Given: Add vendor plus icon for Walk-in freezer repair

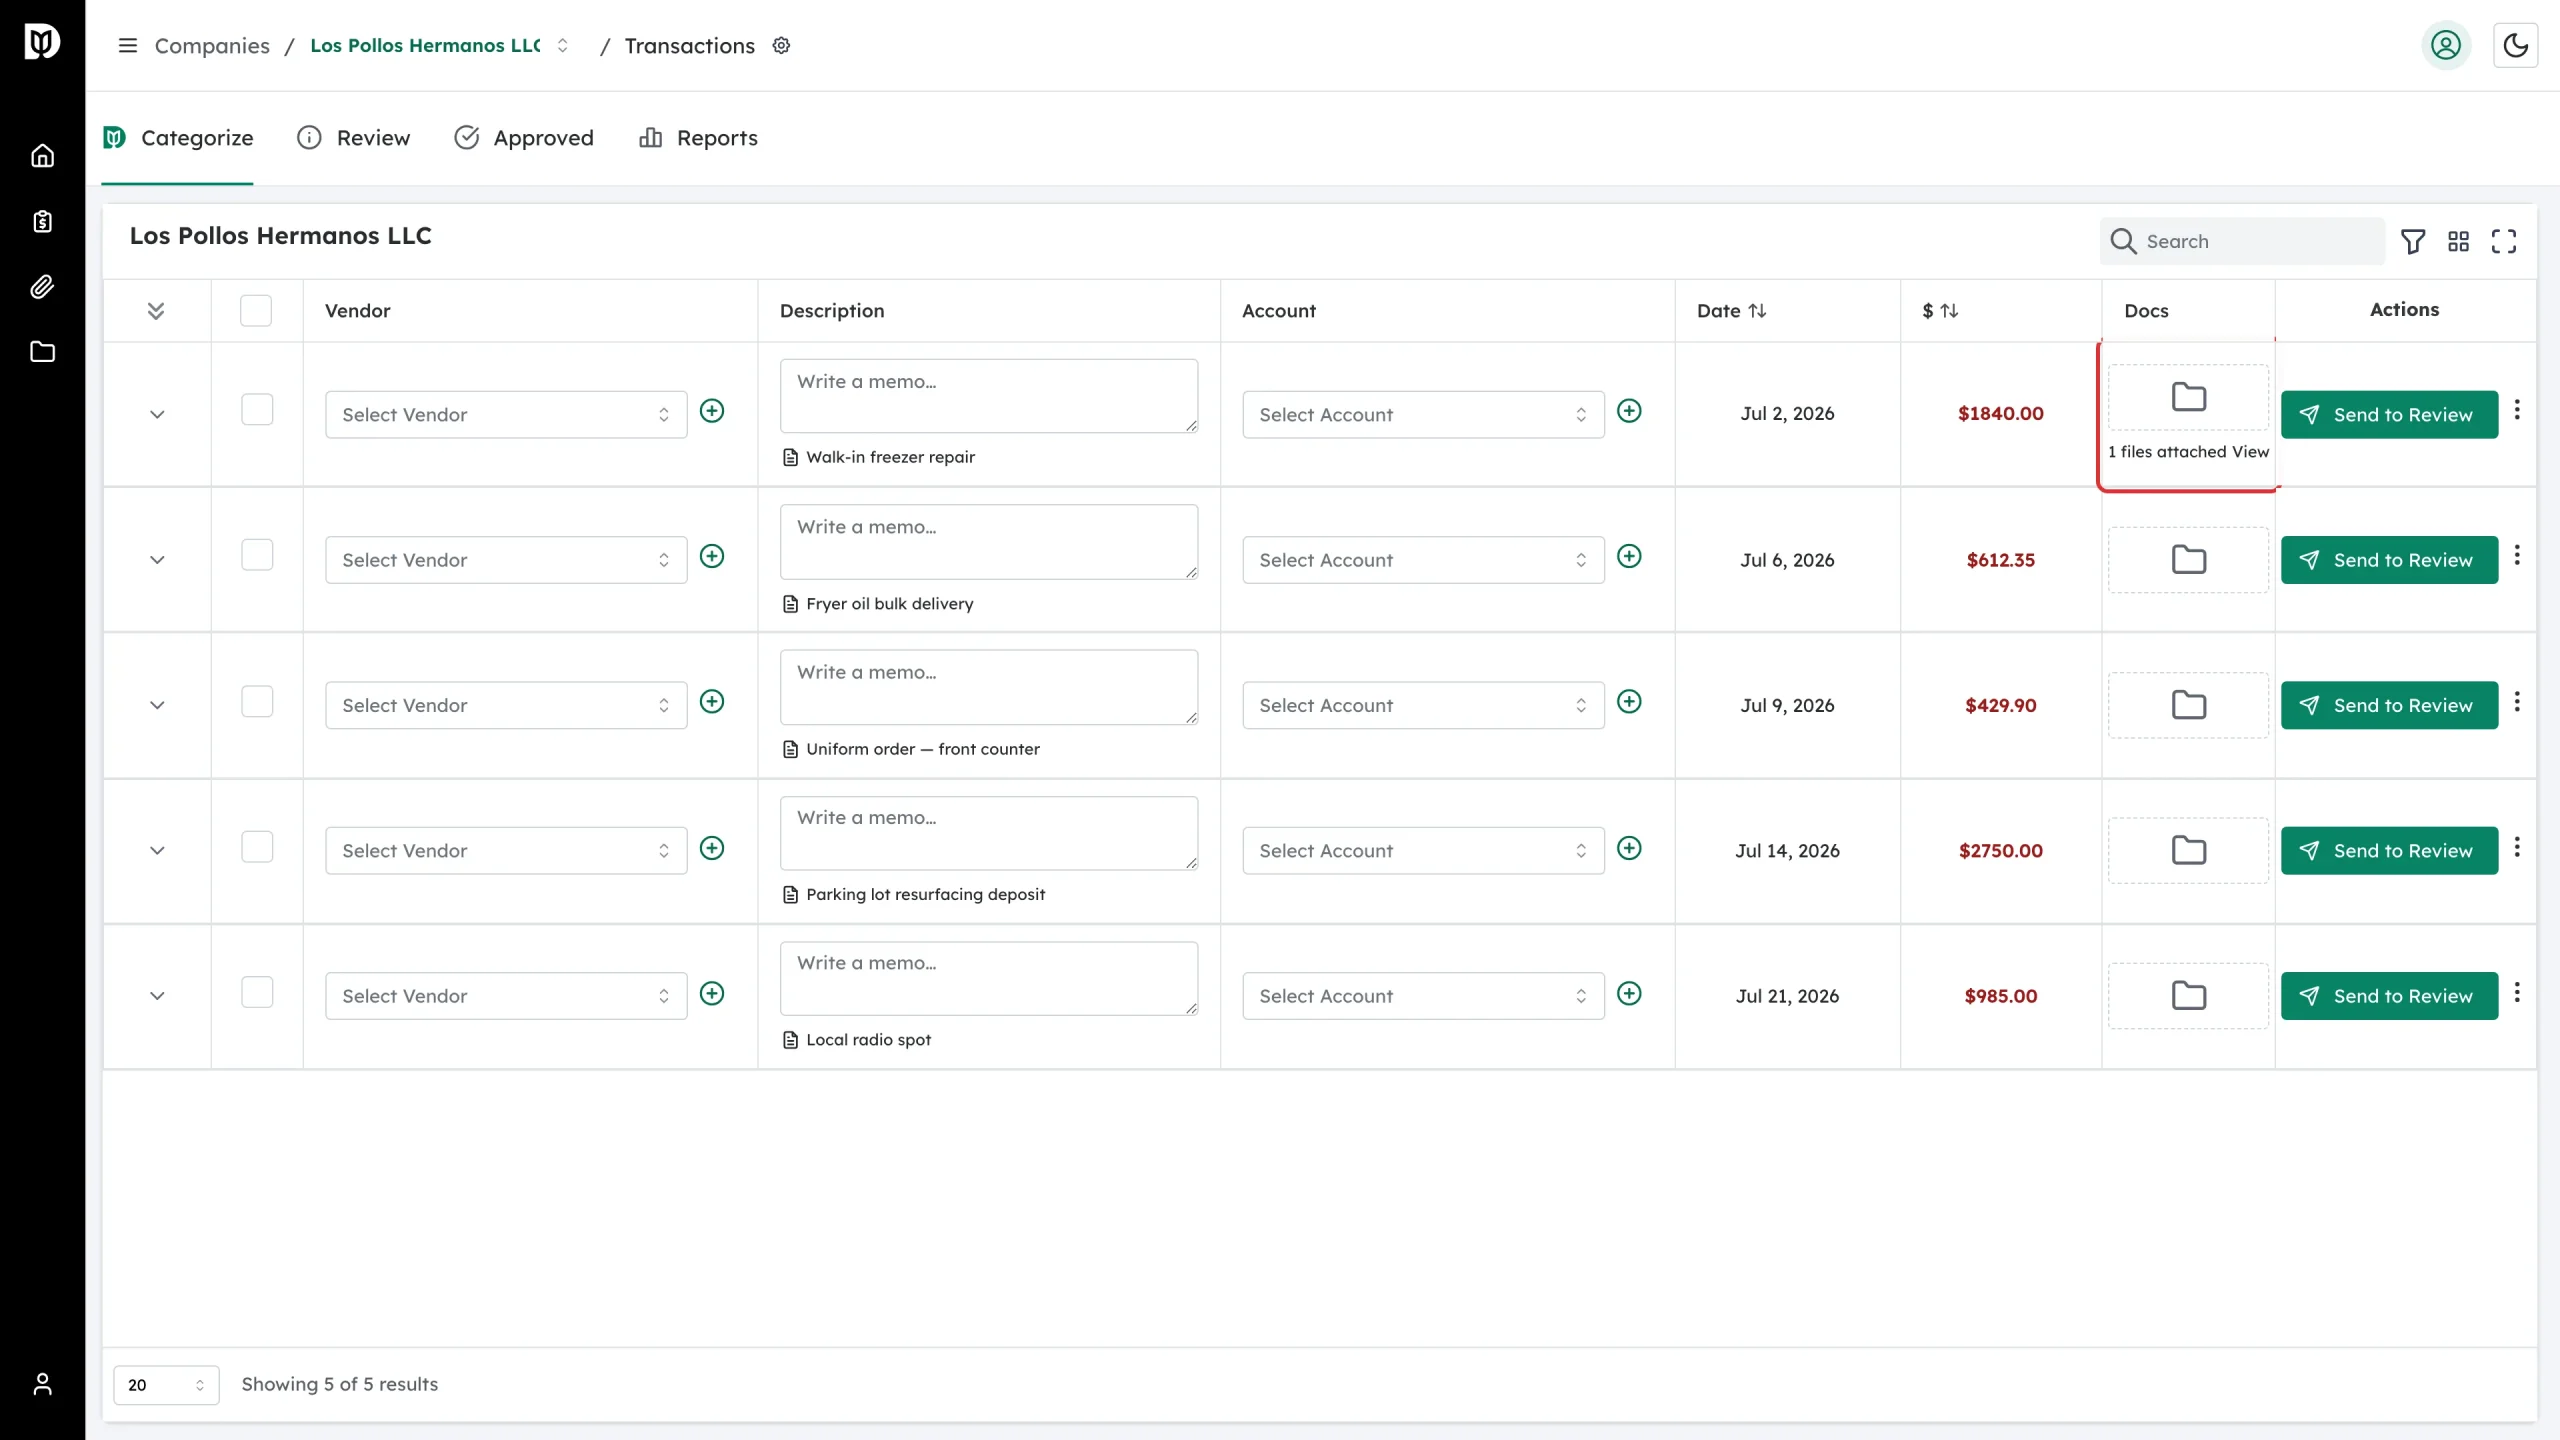Looking at the screenshot, I should [712, 411].
